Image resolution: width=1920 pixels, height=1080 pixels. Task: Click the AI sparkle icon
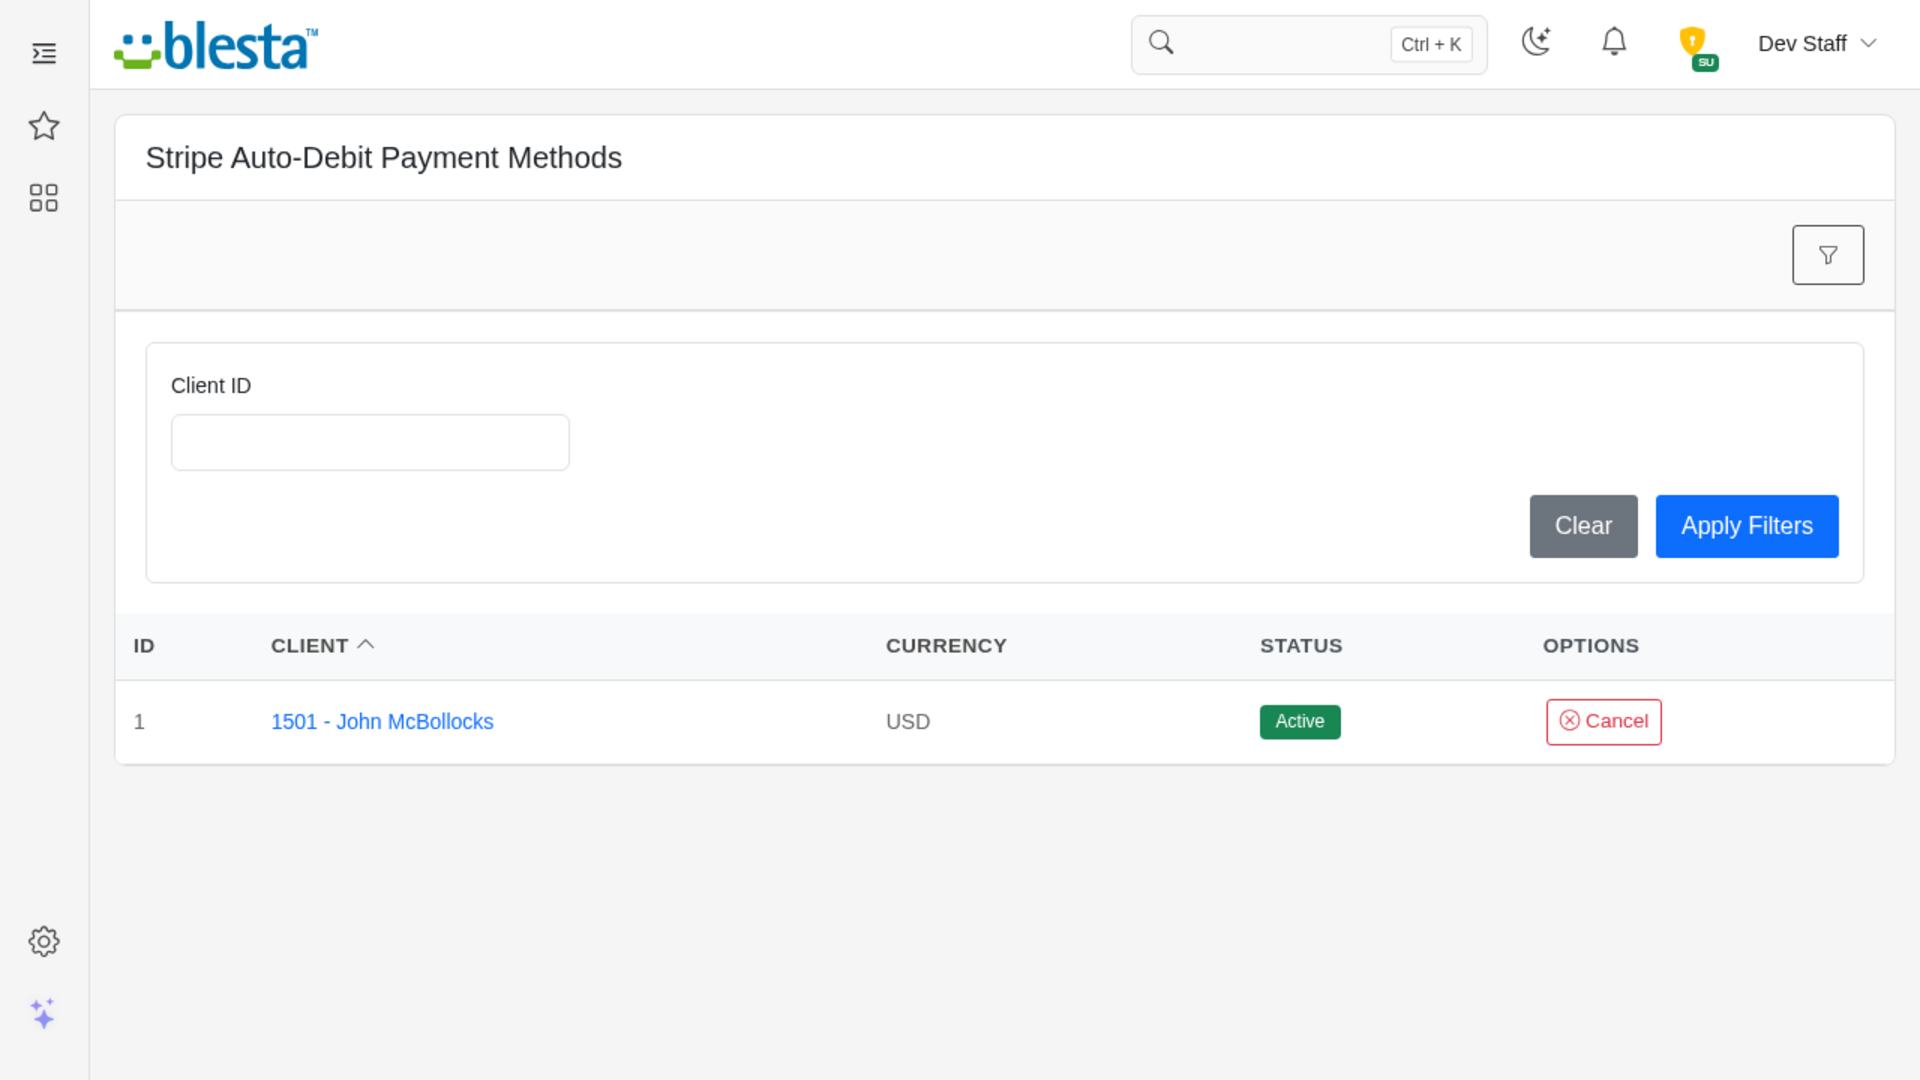[x=43, y=1013]
